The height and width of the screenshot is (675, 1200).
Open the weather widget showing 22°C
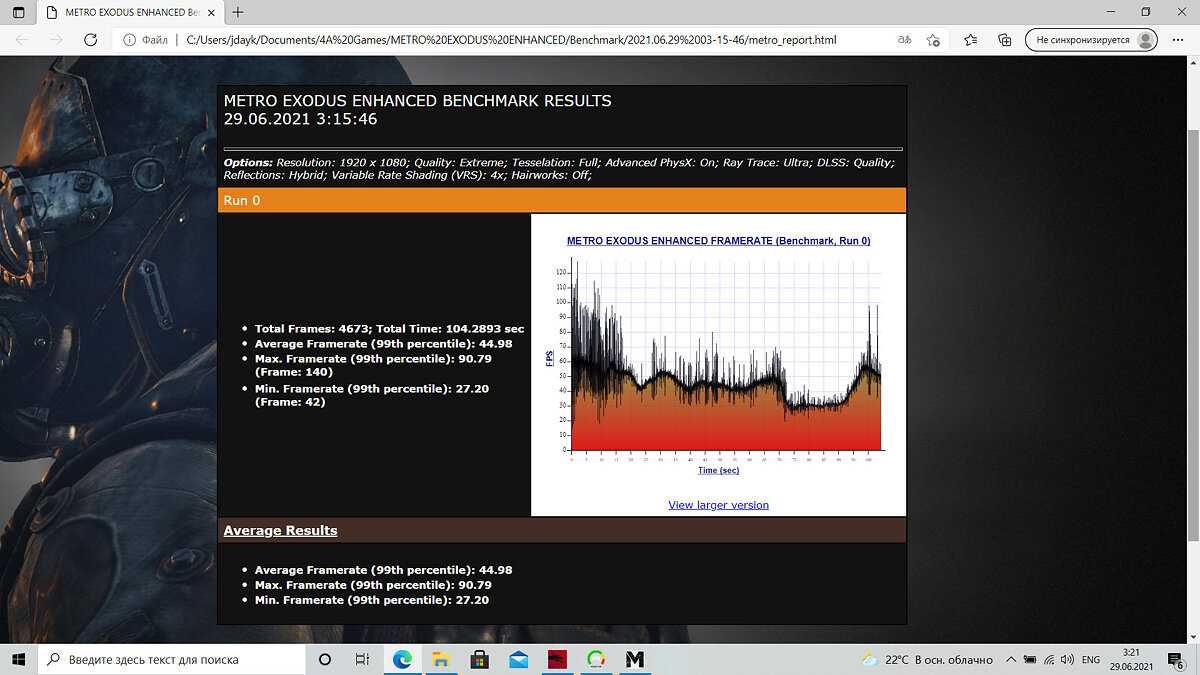point(926,660)
